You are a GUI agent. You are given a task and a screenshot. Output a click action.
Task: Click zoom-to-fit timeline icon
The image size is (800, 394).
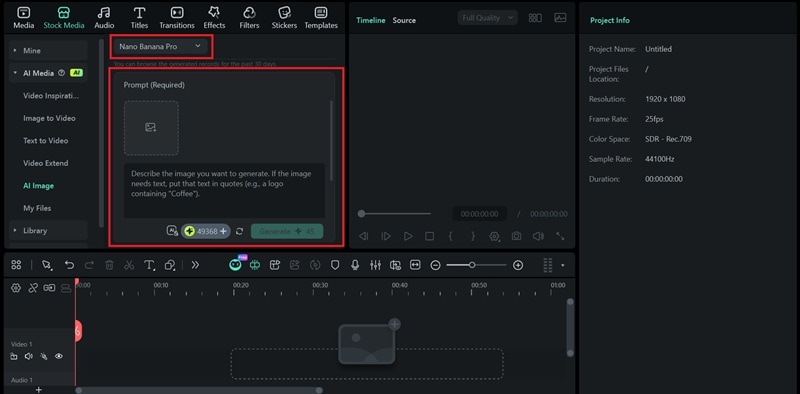415,265
